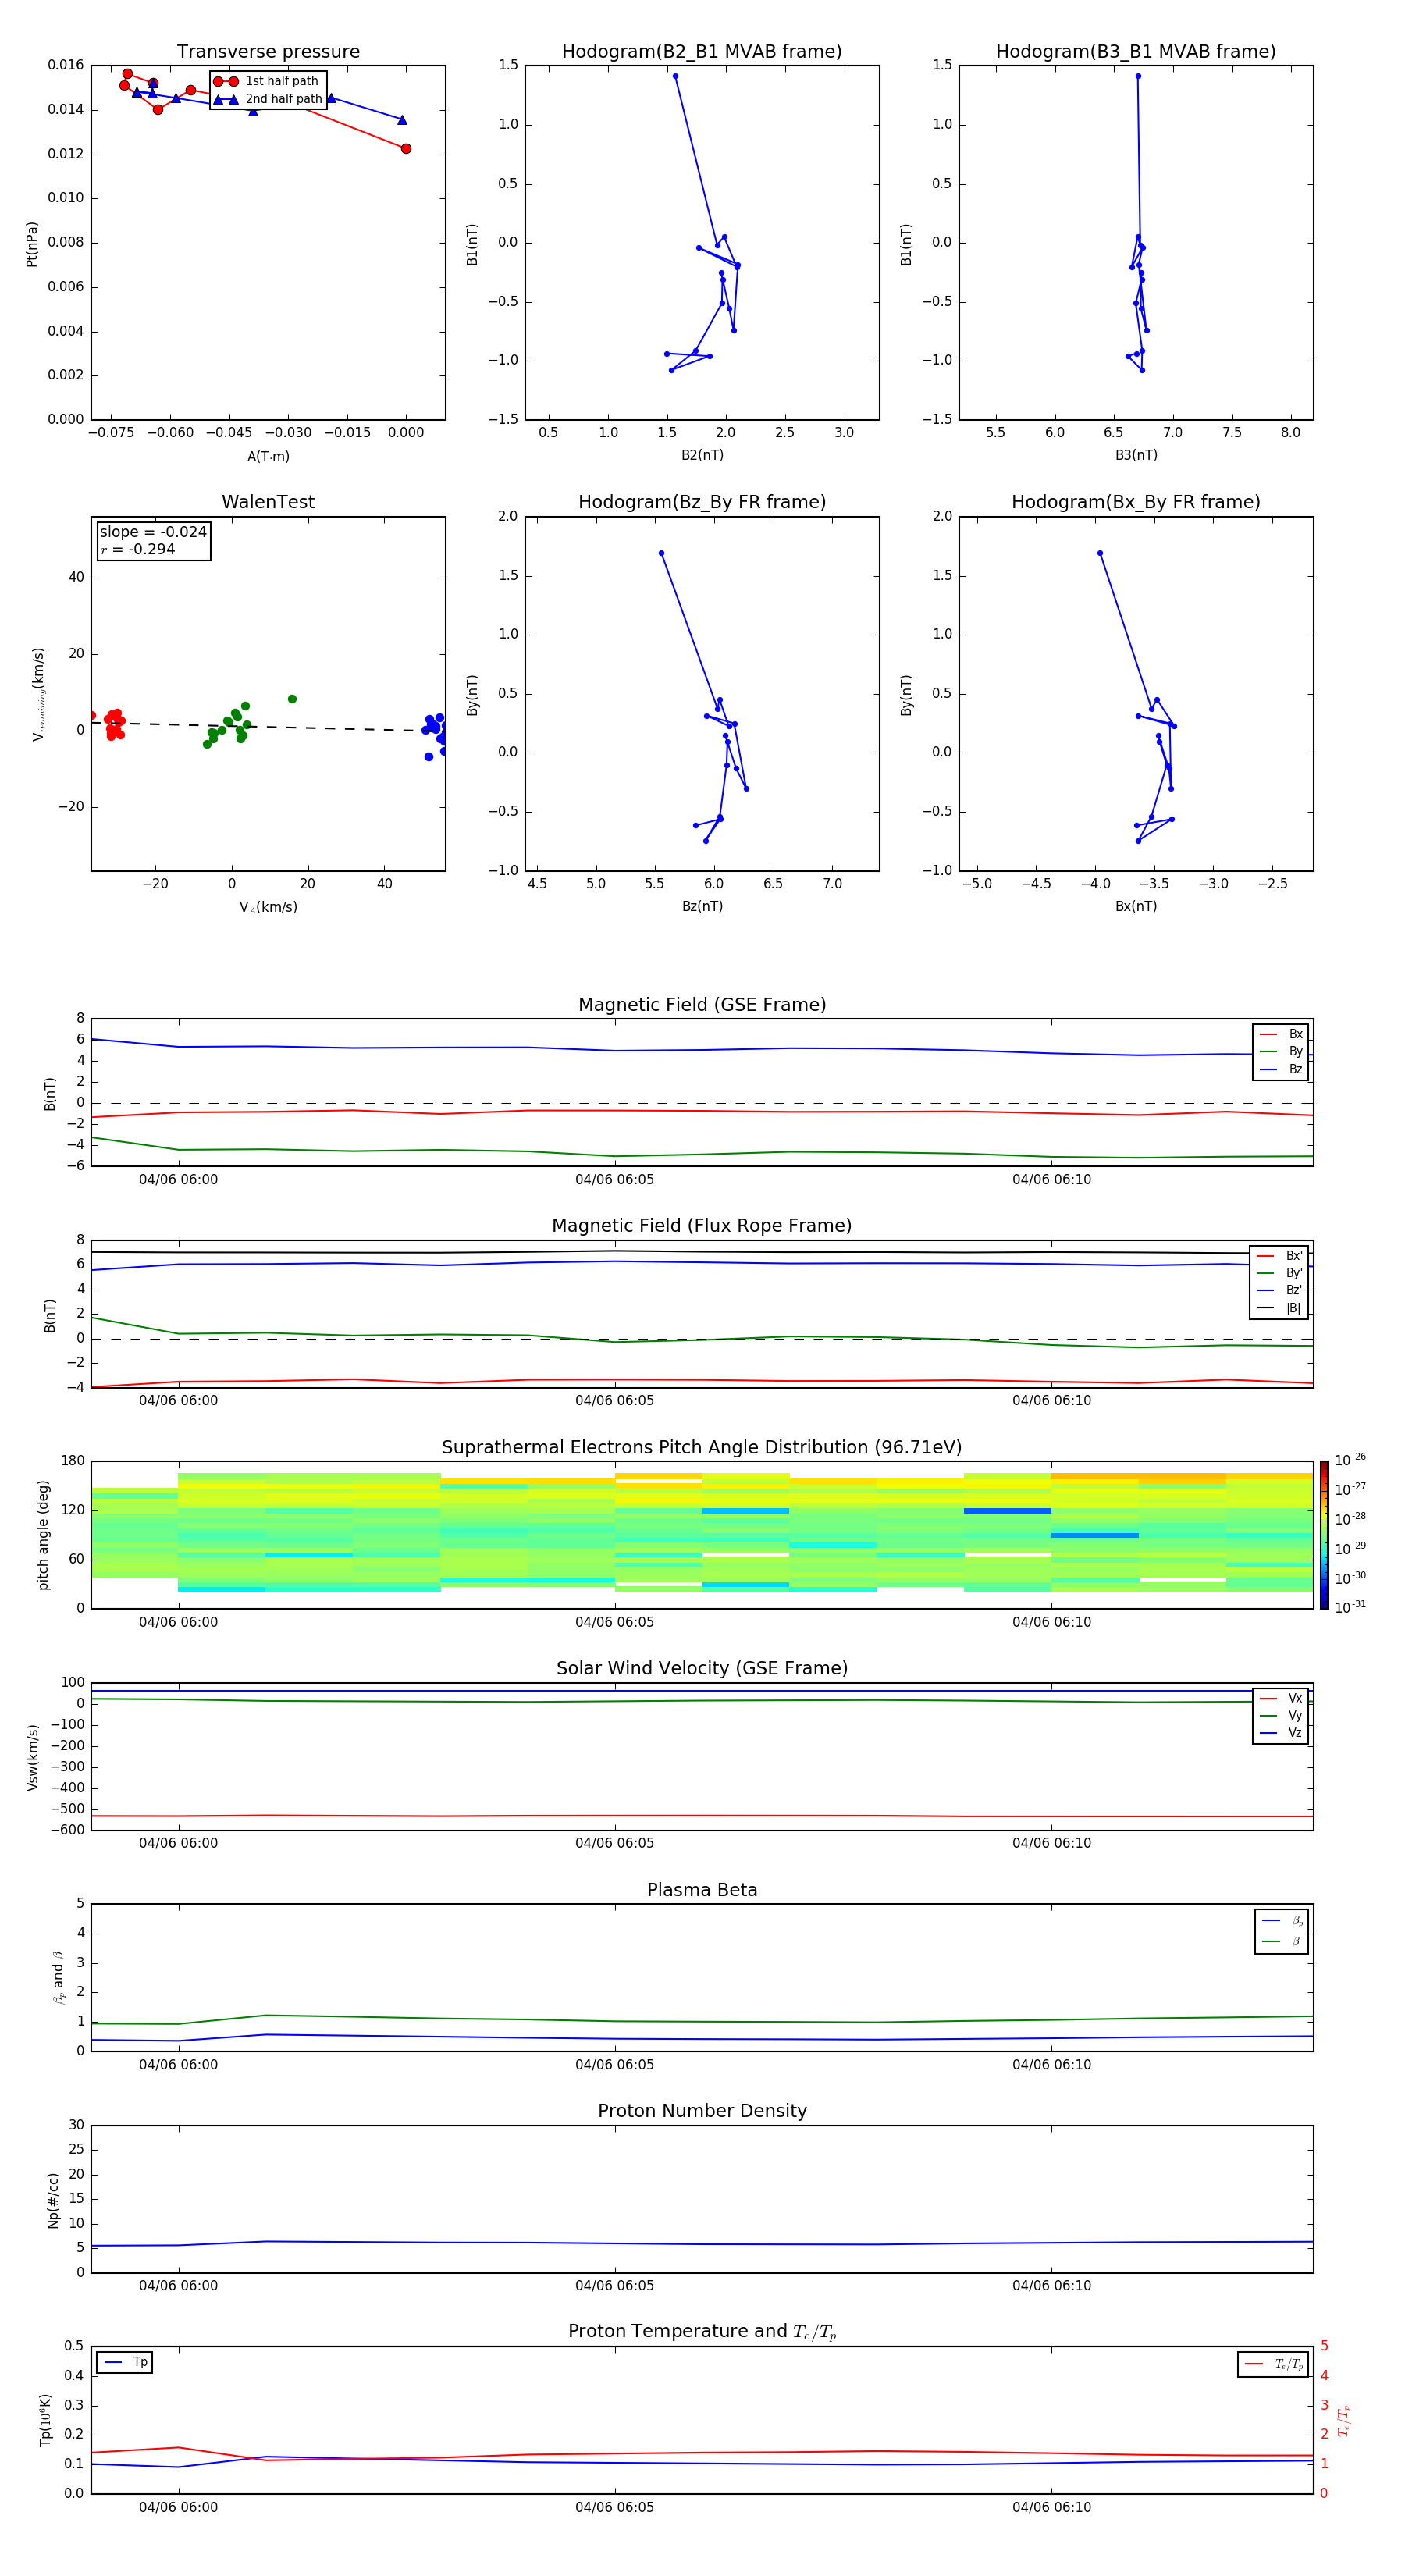Click the "B3(nT)" x-axis label
This screenshot has height=2576, width=1405.
pos(1136,455)
